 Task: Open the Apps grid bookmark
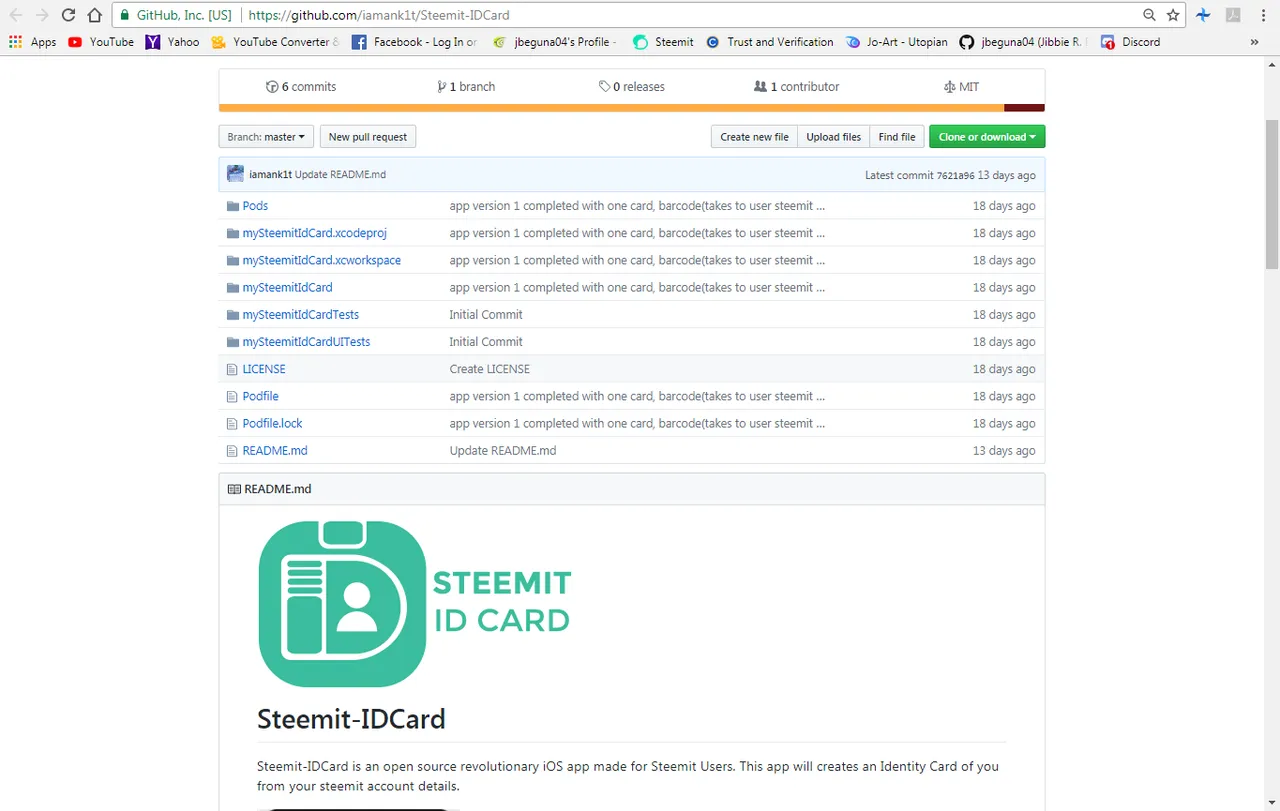(x=32, y=42)
